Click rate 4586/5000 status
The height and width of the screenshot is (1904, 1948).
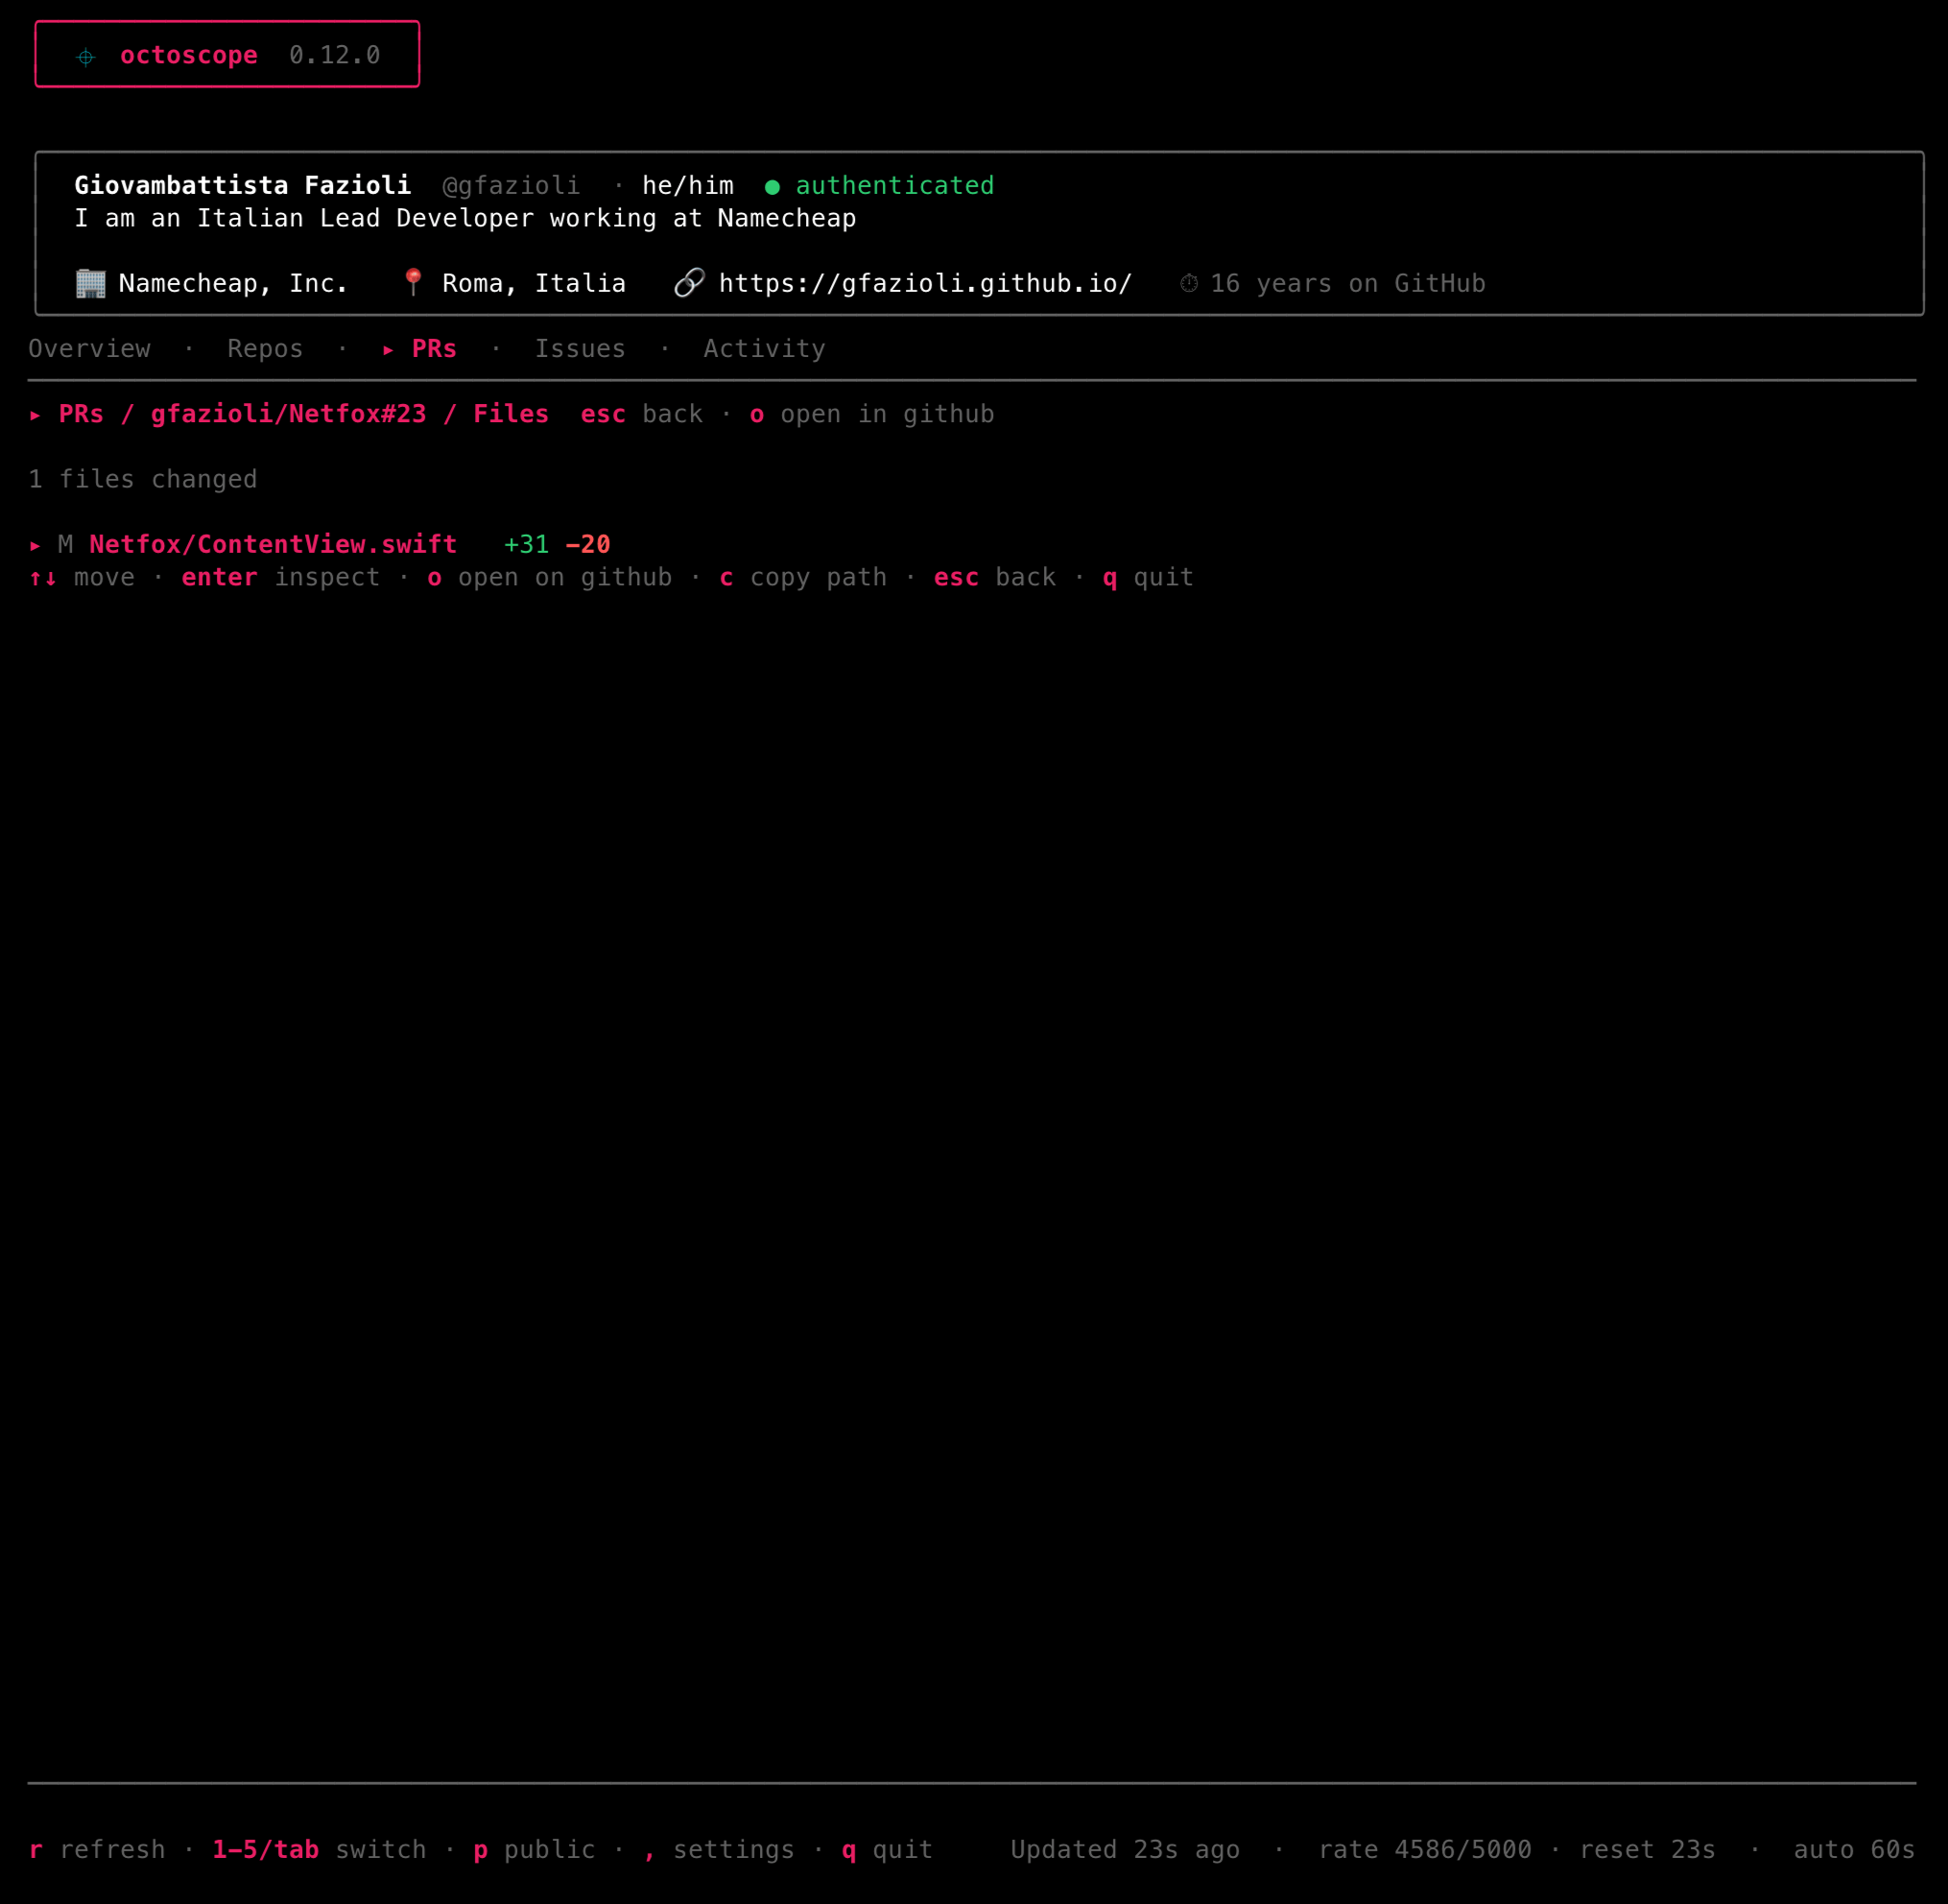(x=1425, y=1850)
